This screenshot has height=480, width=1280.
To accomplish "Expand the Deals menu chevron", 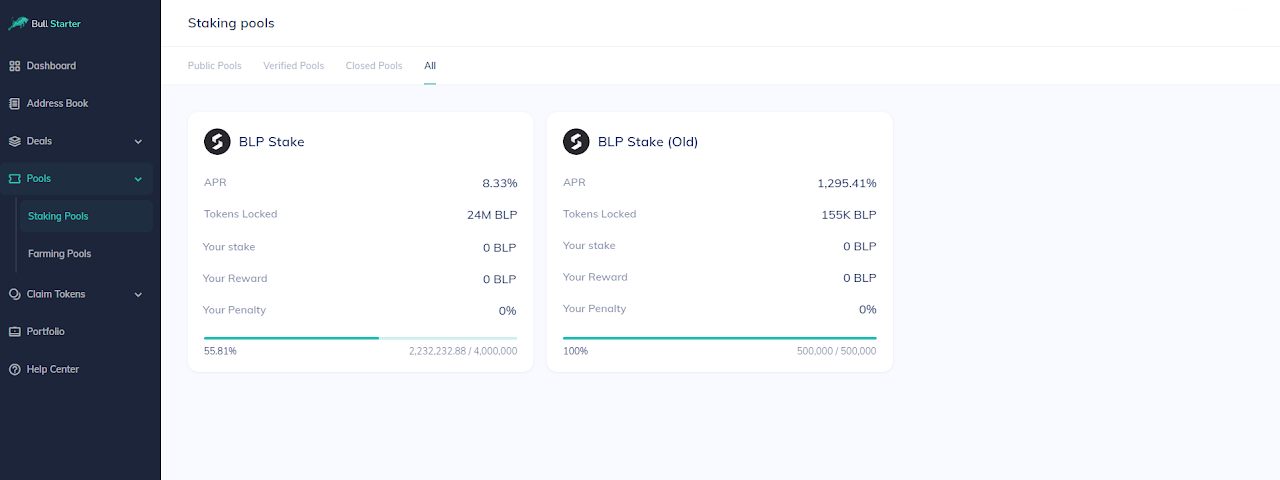I will [x=138, y=142].
